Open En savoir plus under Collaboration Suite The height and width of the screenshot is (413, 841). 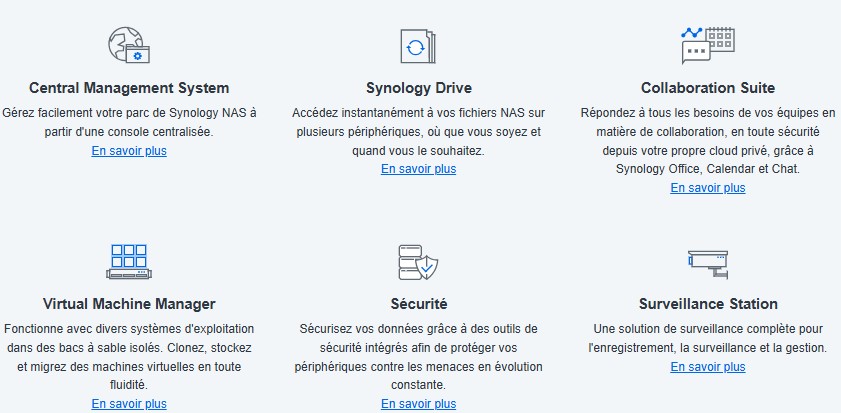point(708,188)
